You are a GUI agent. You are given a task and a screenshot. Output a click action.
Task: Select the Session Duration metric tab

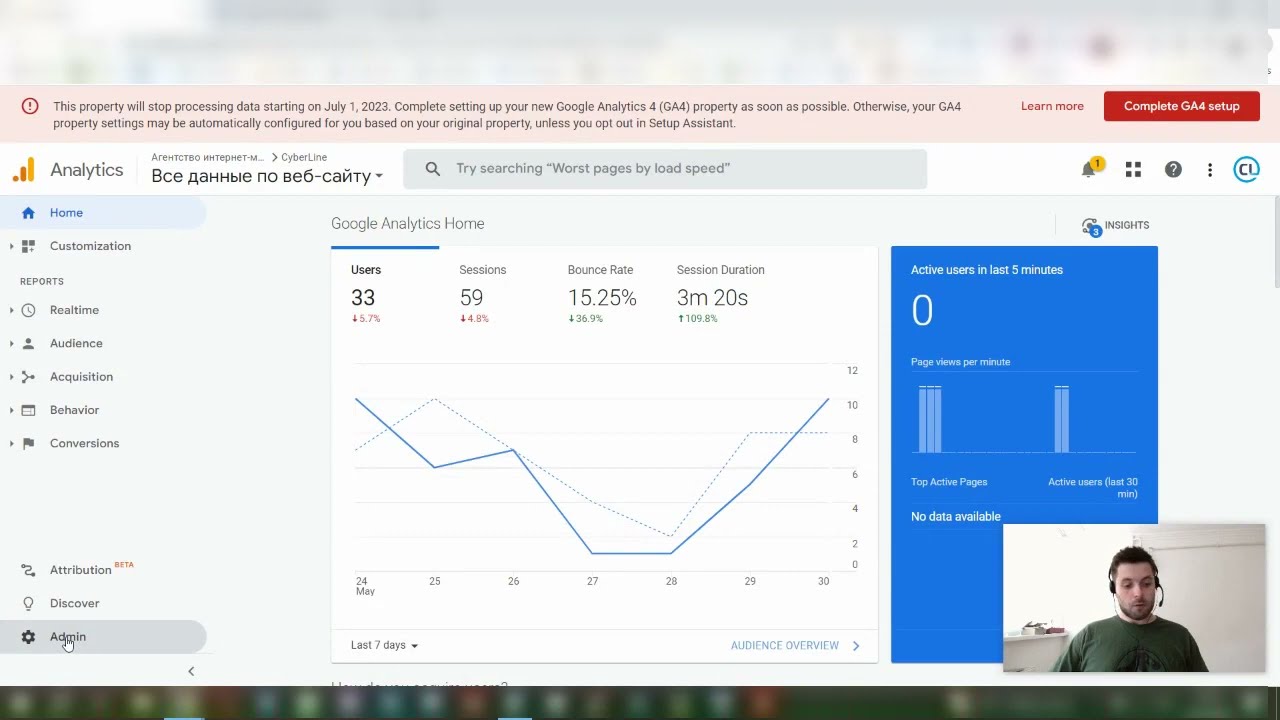[x=720, y=292]
